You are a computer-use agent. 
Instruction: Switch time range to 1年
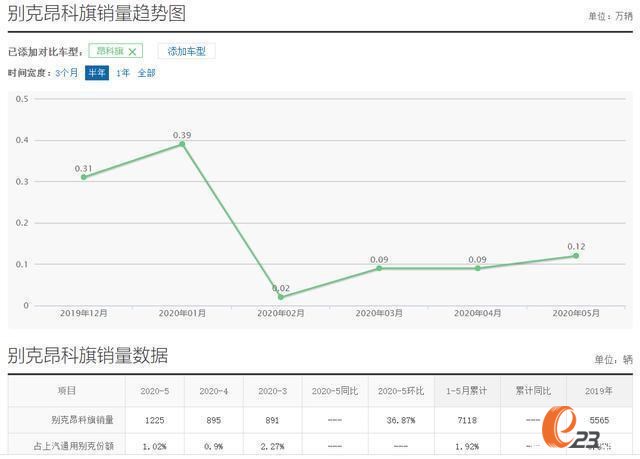click(x=122, y=73)
